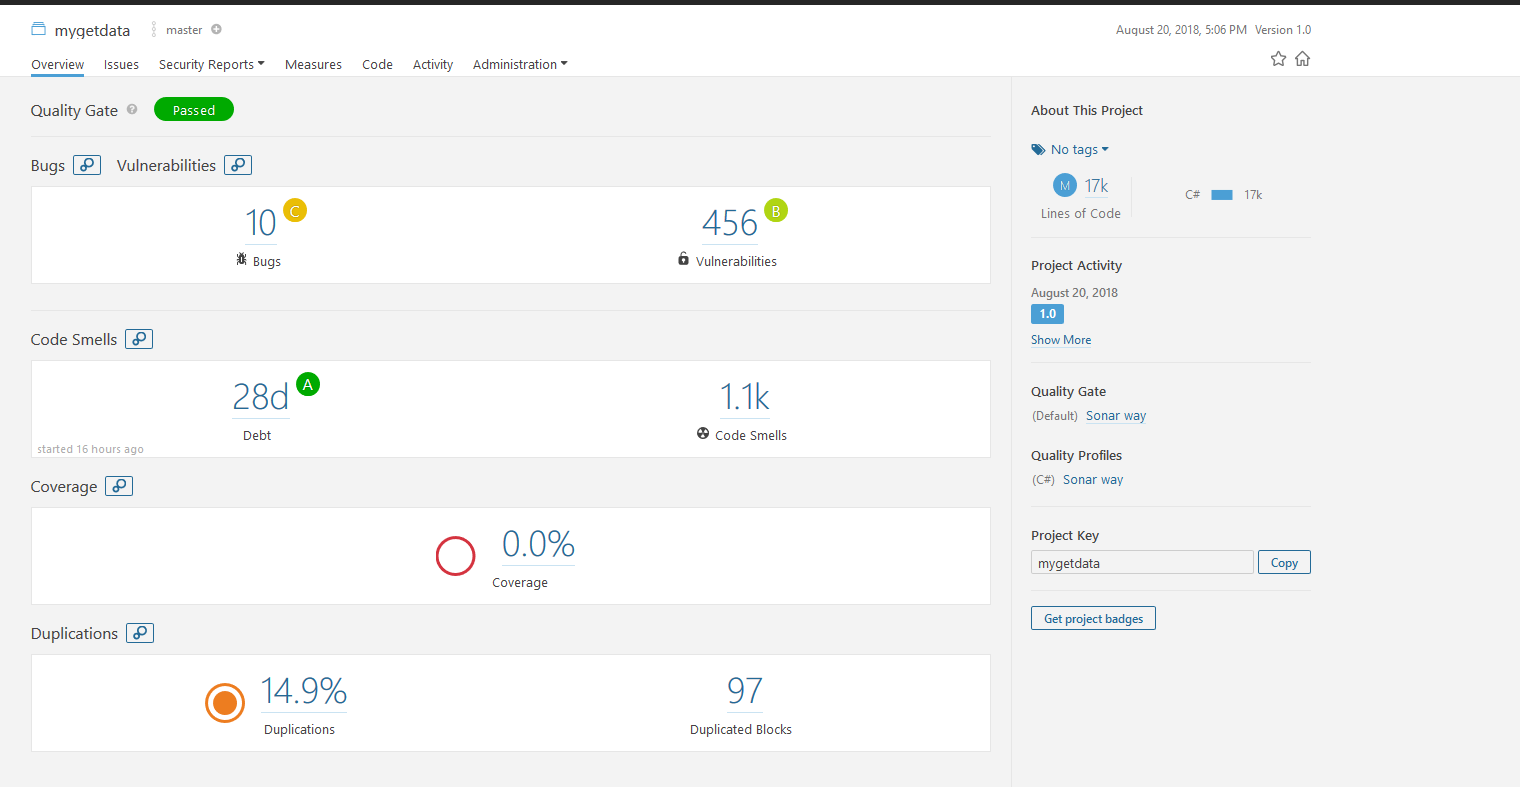Open the Administration dropdown menu
The width and height of the screenshot is (1520, 787).
[520, 64]
